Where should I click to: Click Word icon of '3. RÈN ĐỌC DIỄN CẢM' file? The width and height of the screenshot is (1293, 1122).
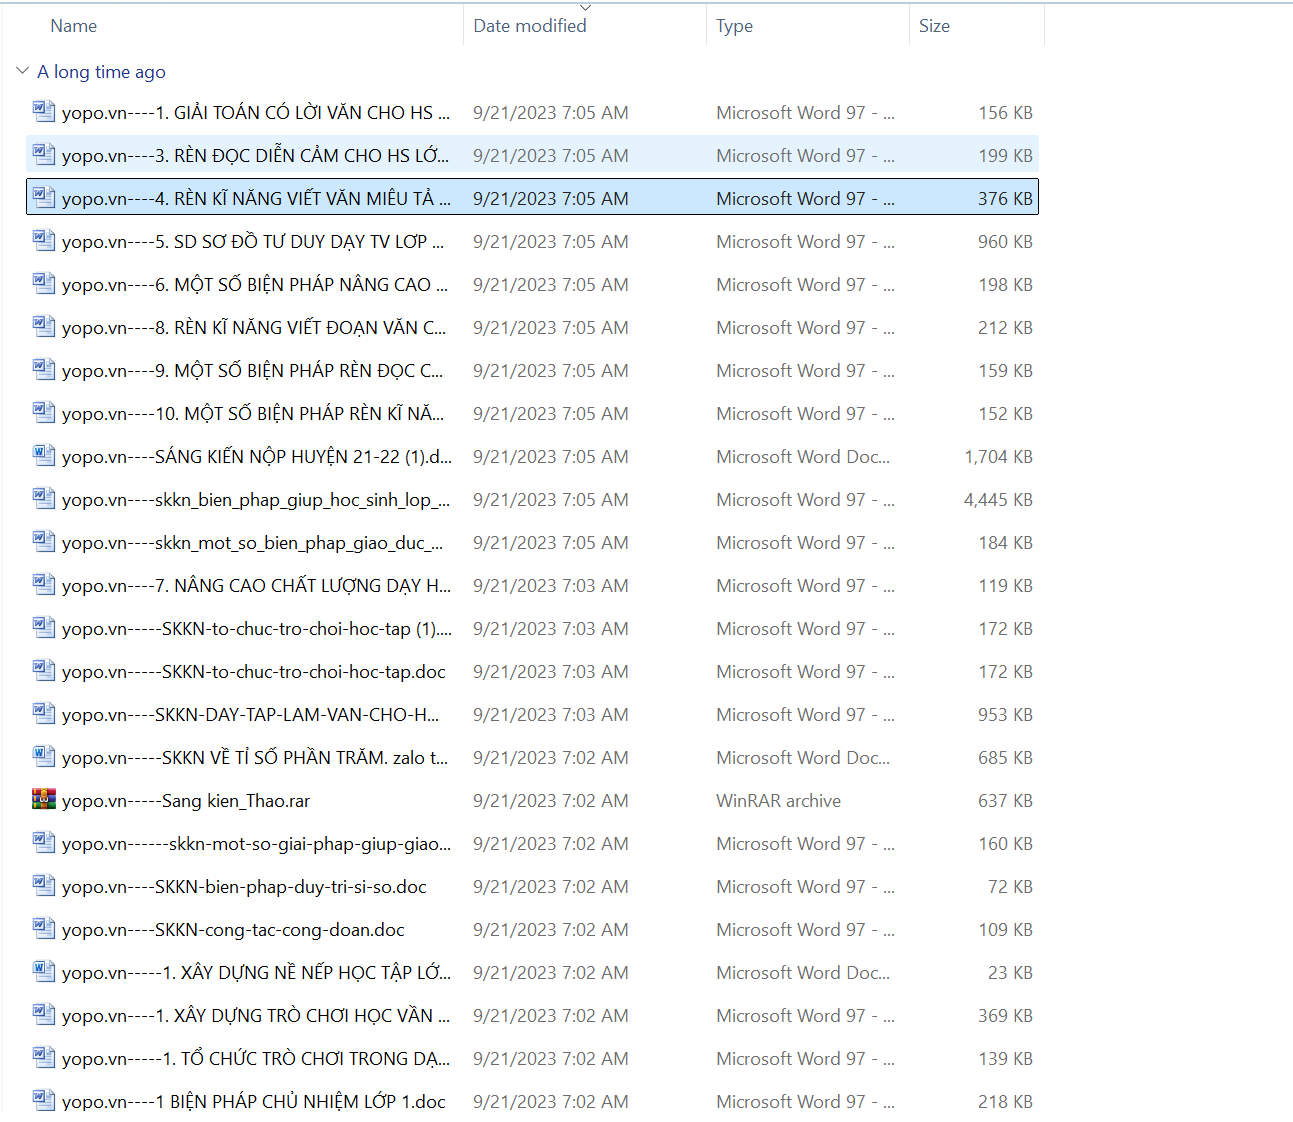pyautogui.click(x=43, y=154)
